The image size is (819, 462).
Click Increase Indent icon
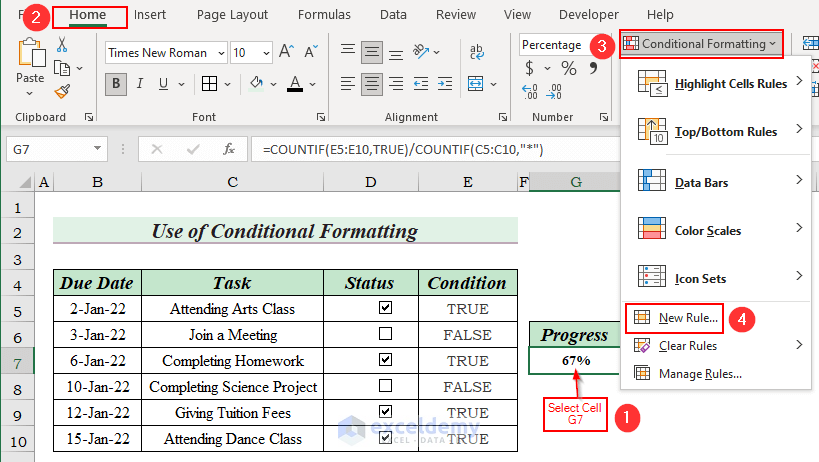[445, 84]
